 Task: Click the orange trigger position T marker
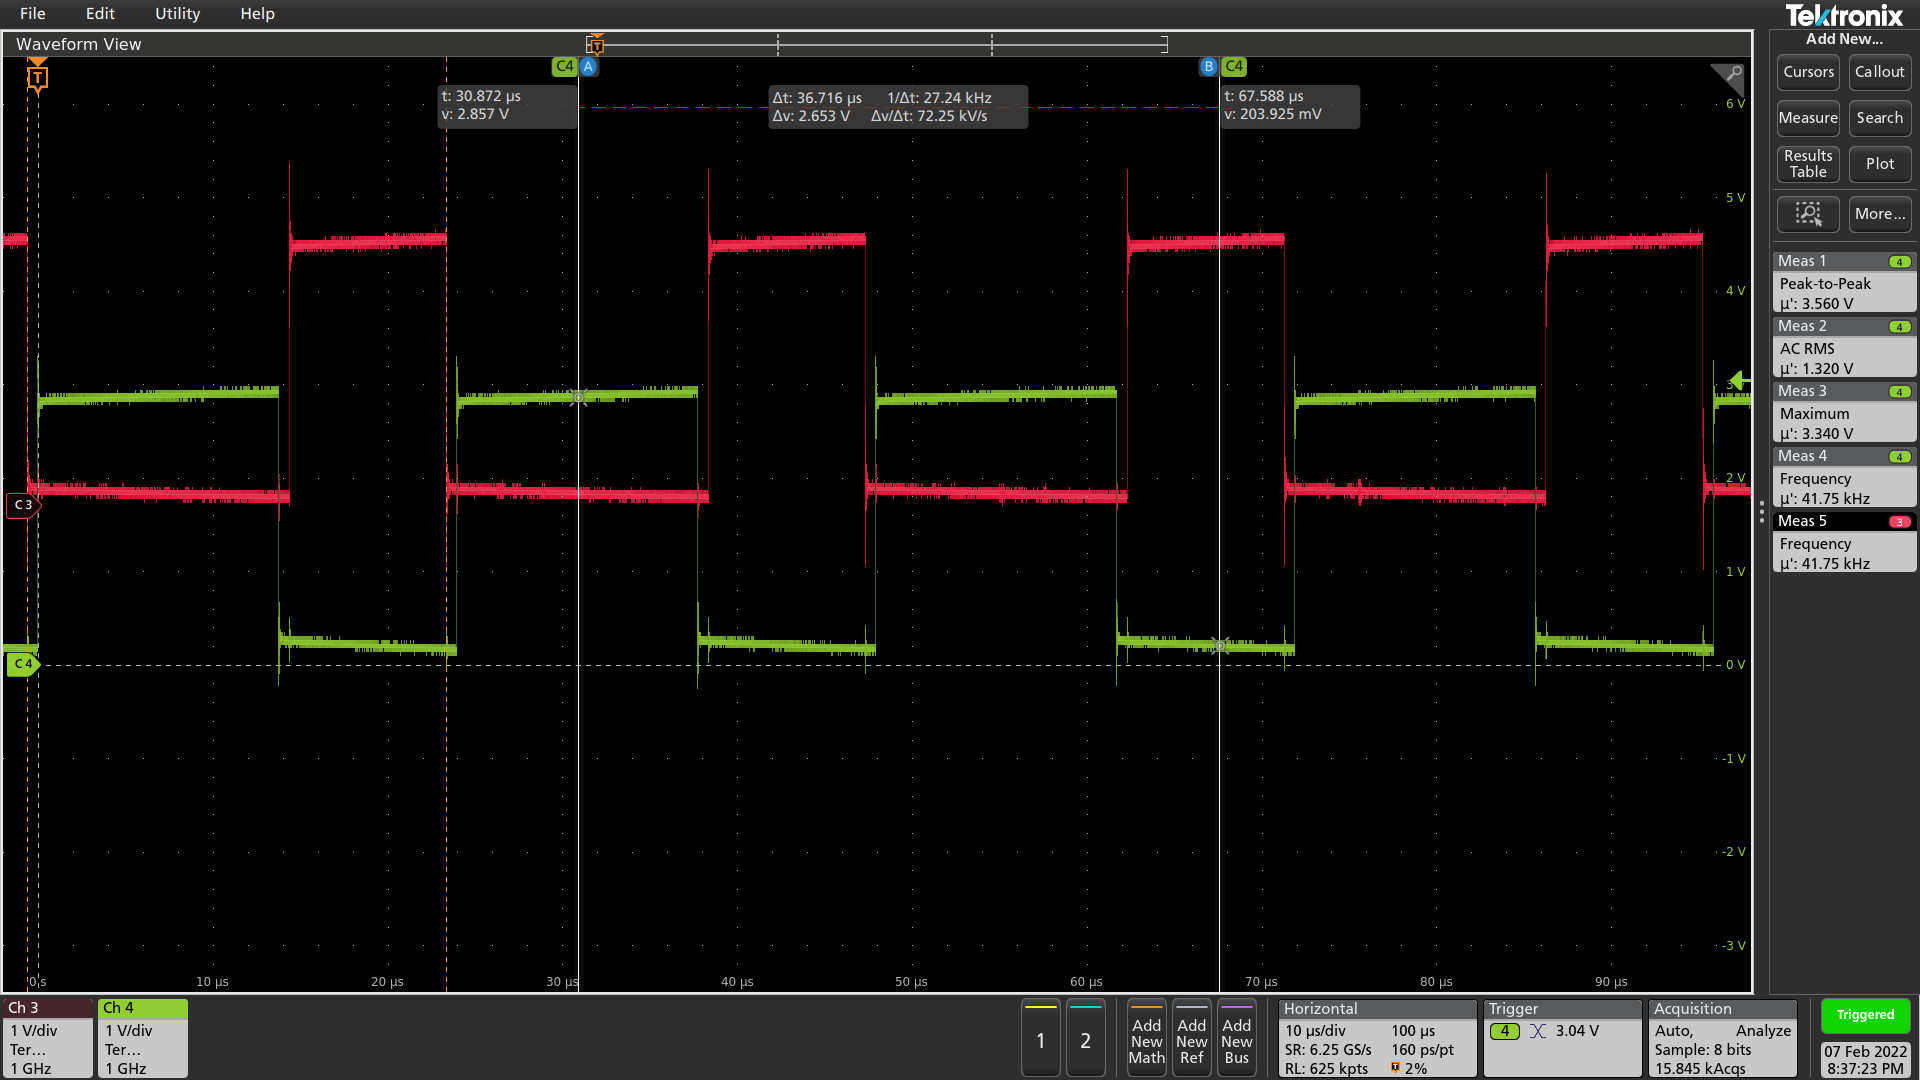point(37,77)
